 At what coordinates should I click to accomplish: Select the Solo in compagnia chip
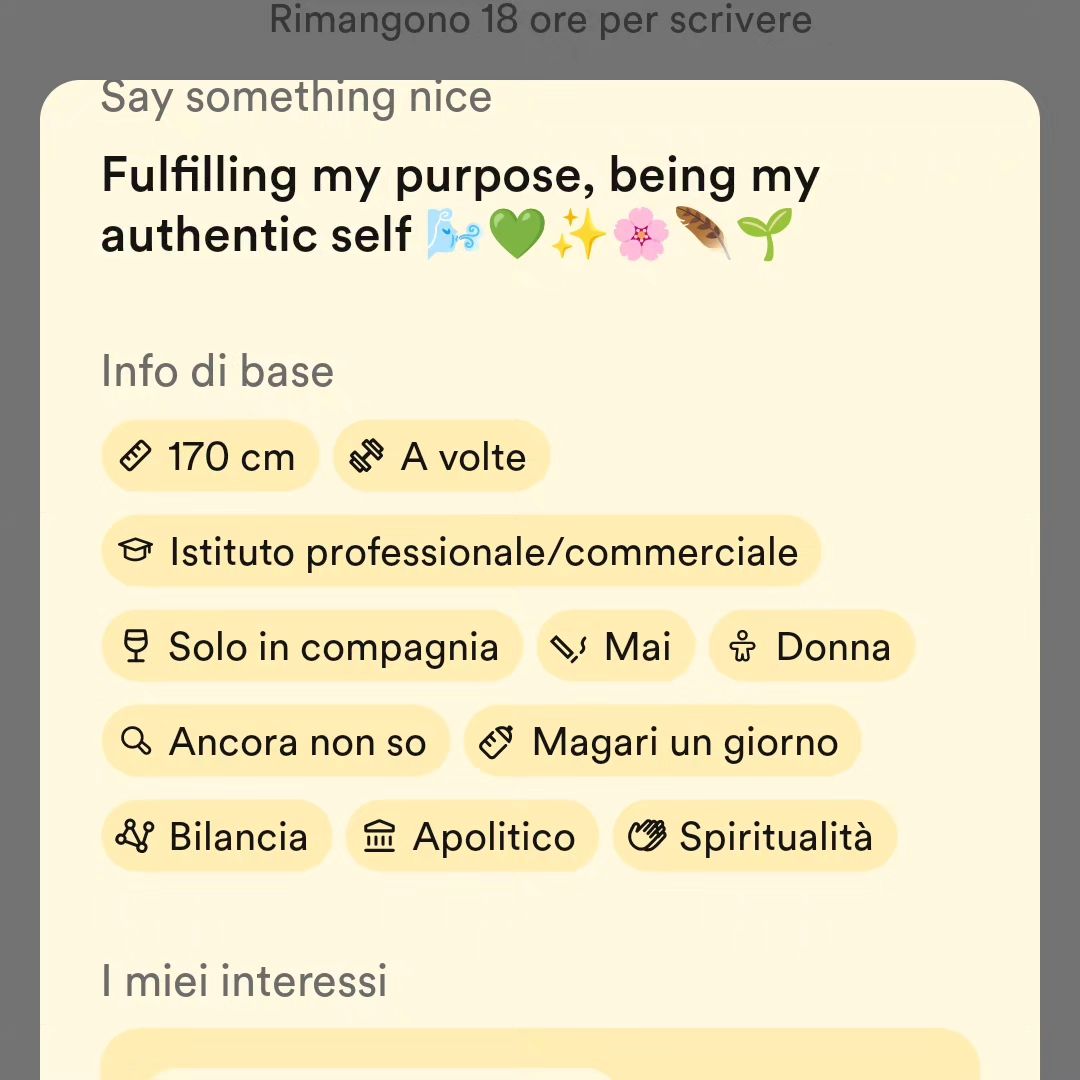click(312, 646)
